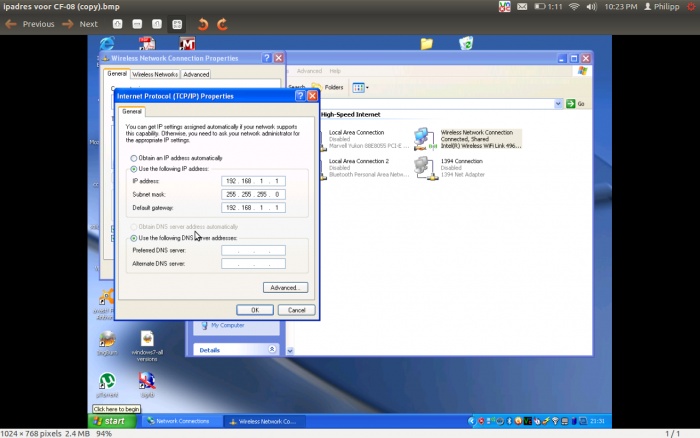Rotate the image counterclockwise
The height and width of the screenshot is (438, 700).
(x=203, y=24)
